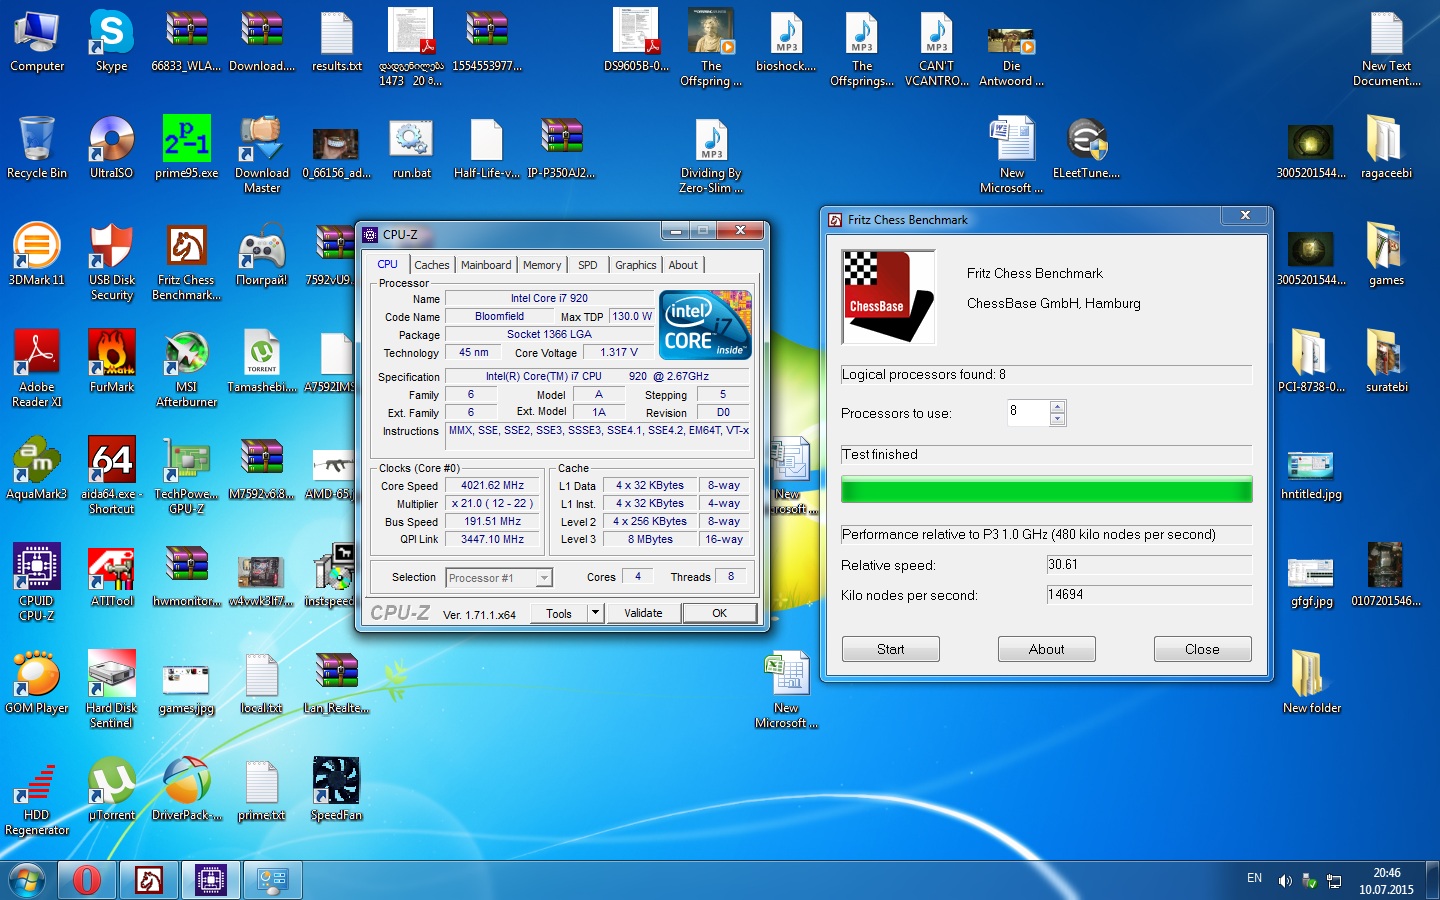The image size is (1440, 900).
Task: Select the CPU tab in CPU-Z
Action: point(387,264)
